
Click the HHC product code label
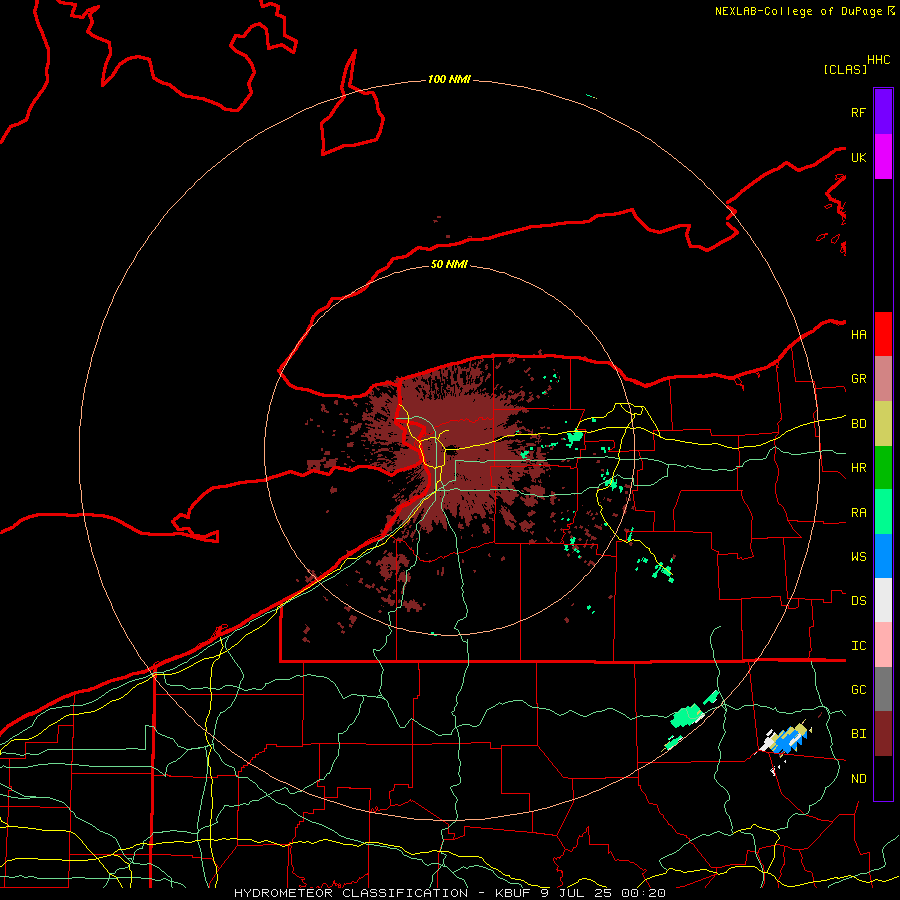click(x=878, y=60)
